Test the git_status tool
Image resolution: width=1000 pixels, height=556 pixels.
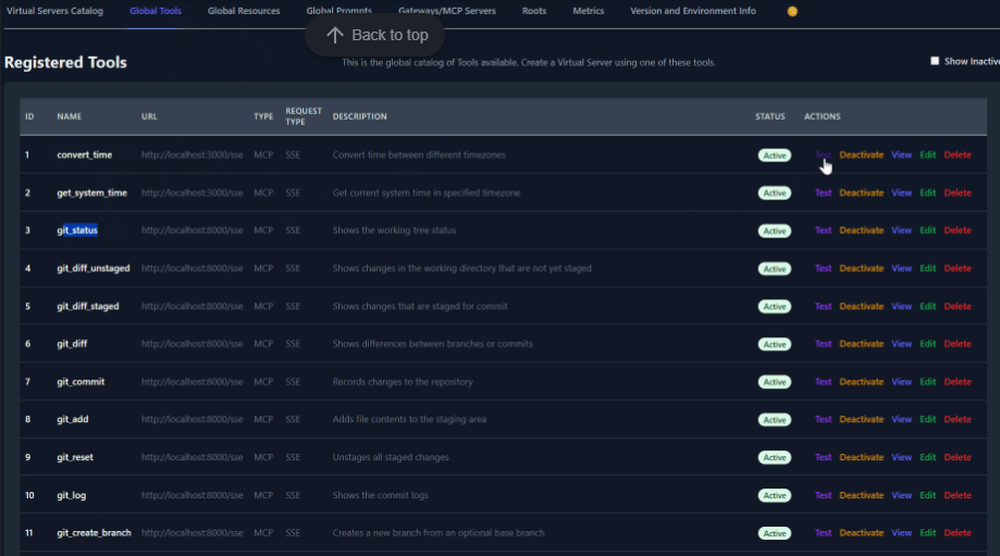click(823, 230)
